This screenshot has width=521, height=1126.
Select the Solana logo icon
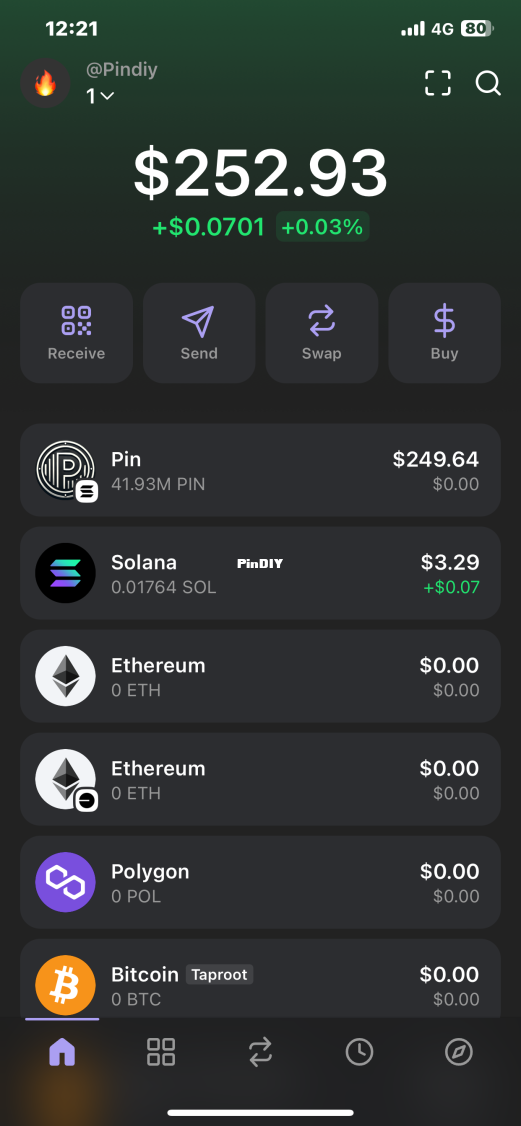point(65,573)
